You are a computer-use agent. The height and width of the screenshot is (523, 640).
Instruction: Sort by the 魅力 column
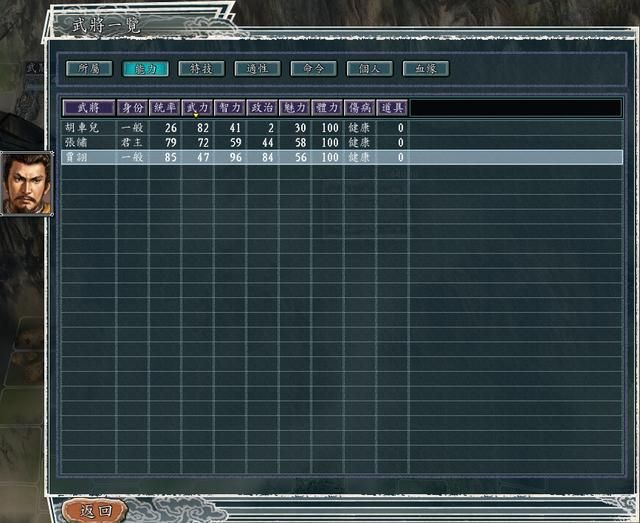coord(294,107)
